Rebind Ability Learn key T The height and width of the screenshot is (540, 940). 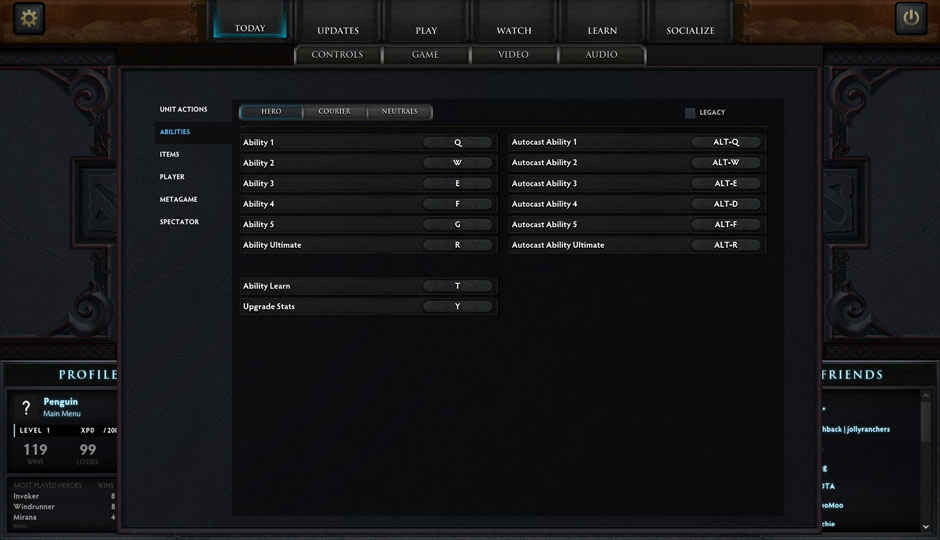click(x=457, y=286)
